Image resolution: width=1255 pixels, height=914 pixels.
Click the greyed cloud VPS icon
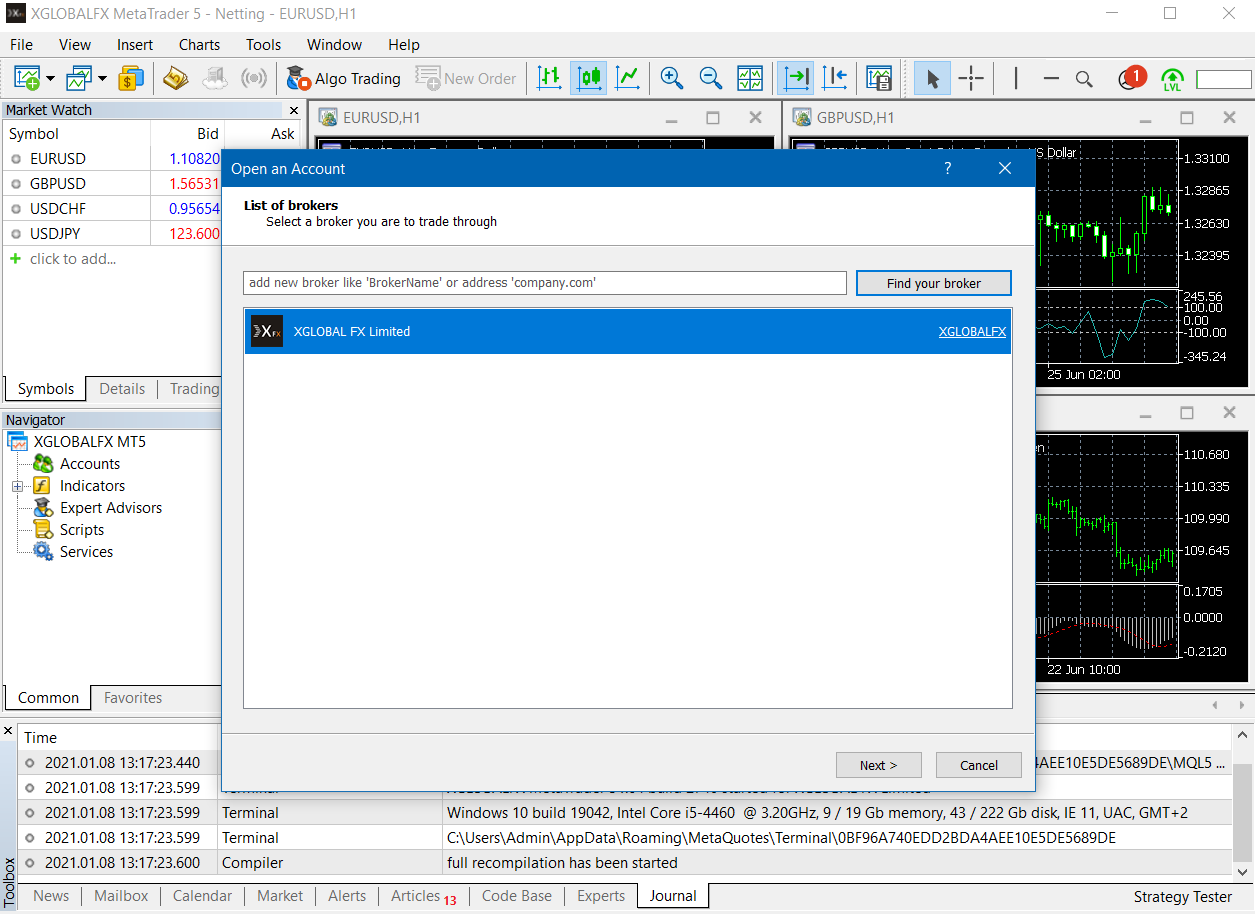(x=215, y=78)
